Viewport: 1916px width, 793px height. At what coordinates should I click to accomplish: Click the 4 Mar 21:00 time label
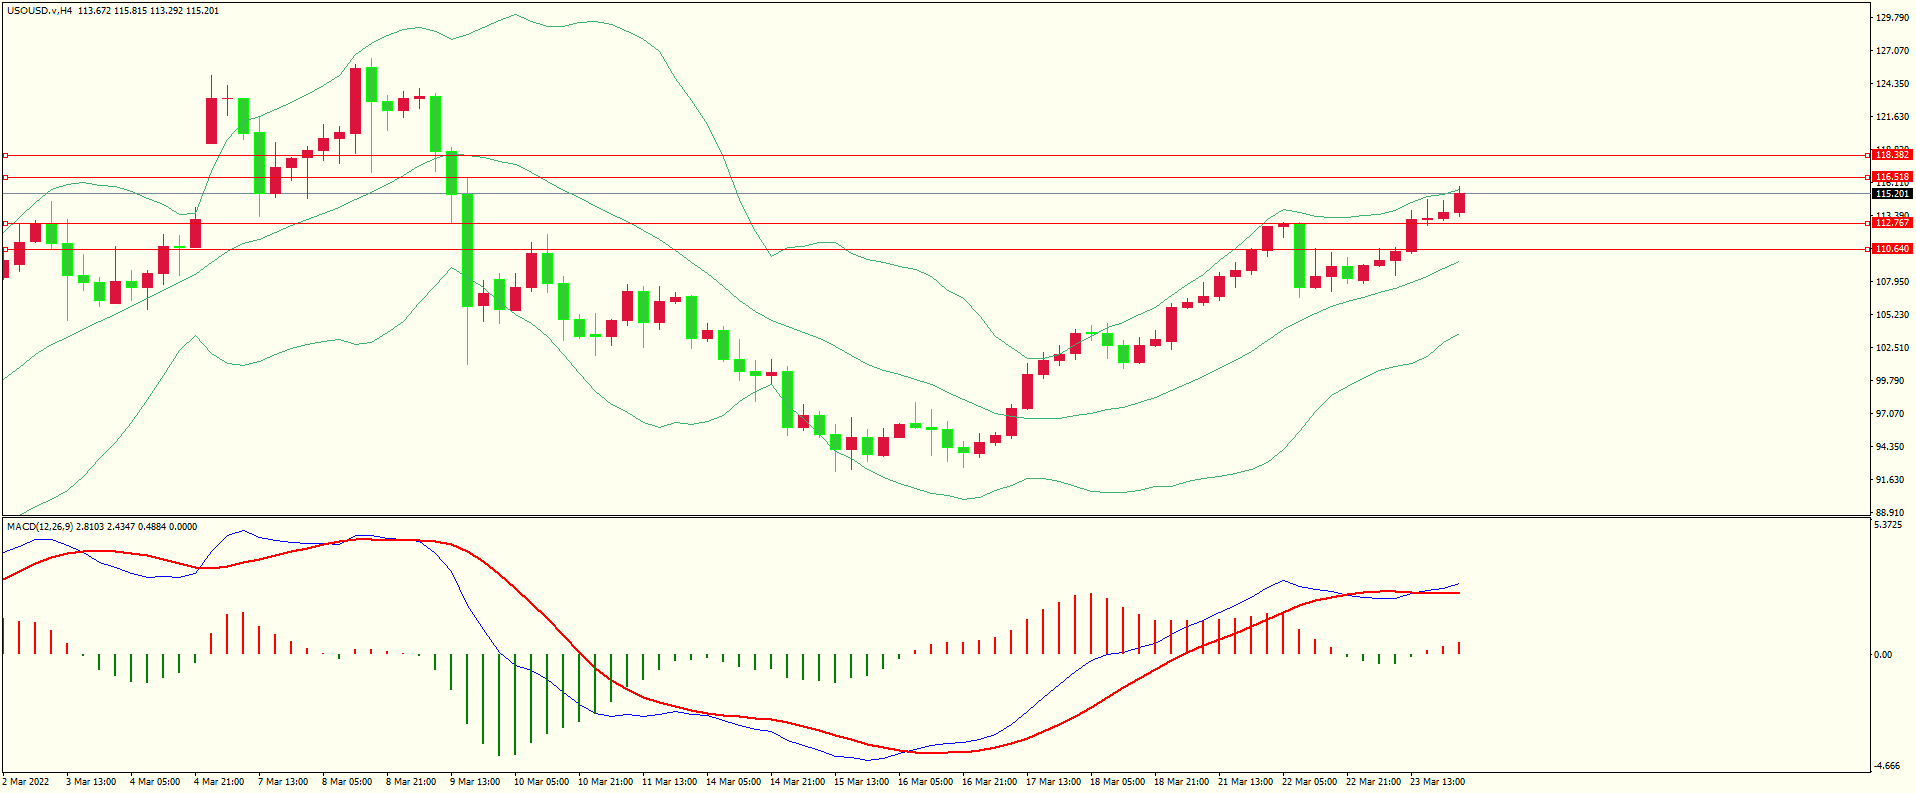[219, 782]
